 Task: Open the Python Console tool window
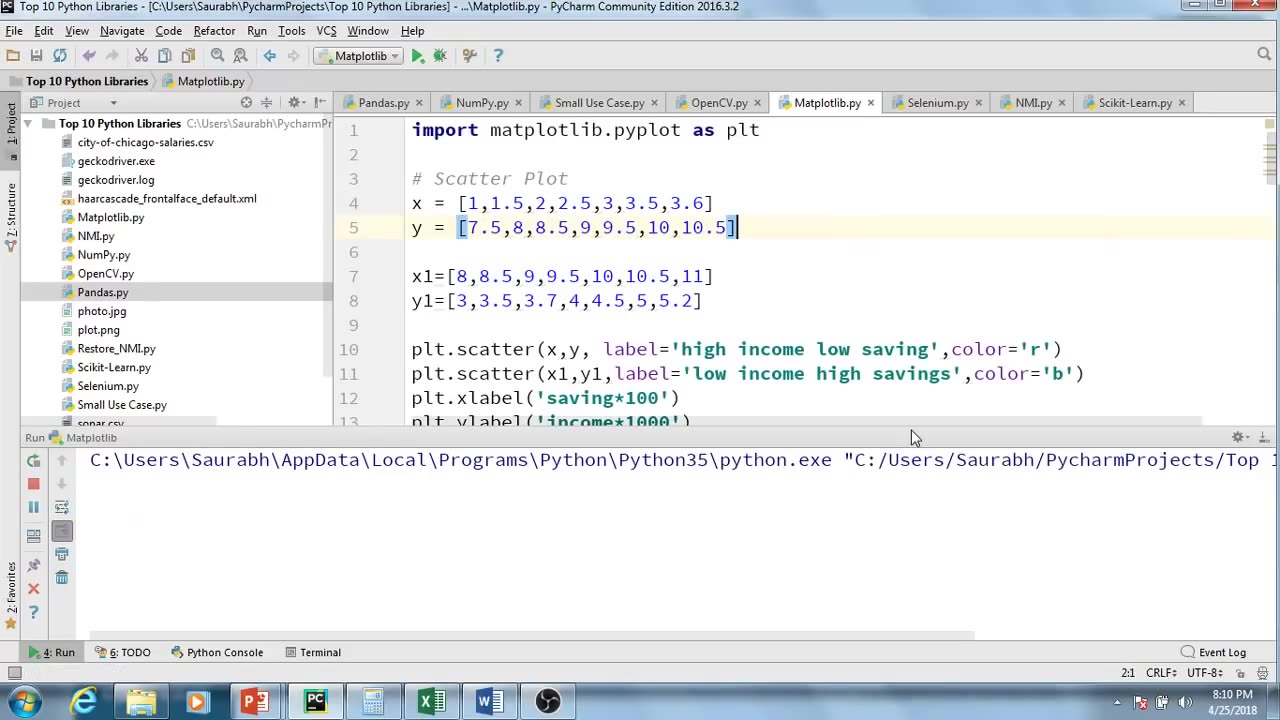[217, 653]
